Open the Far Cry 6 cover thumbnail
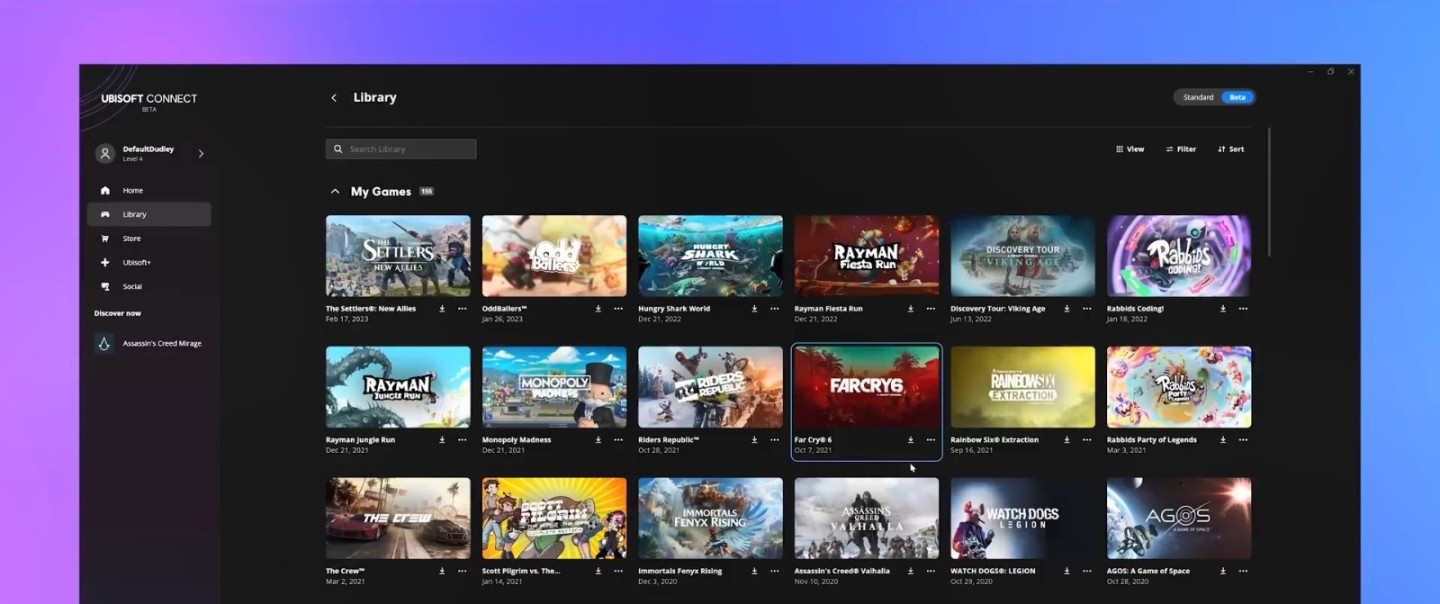Screen dimensions: 1440x604 (x=867, y=387)
